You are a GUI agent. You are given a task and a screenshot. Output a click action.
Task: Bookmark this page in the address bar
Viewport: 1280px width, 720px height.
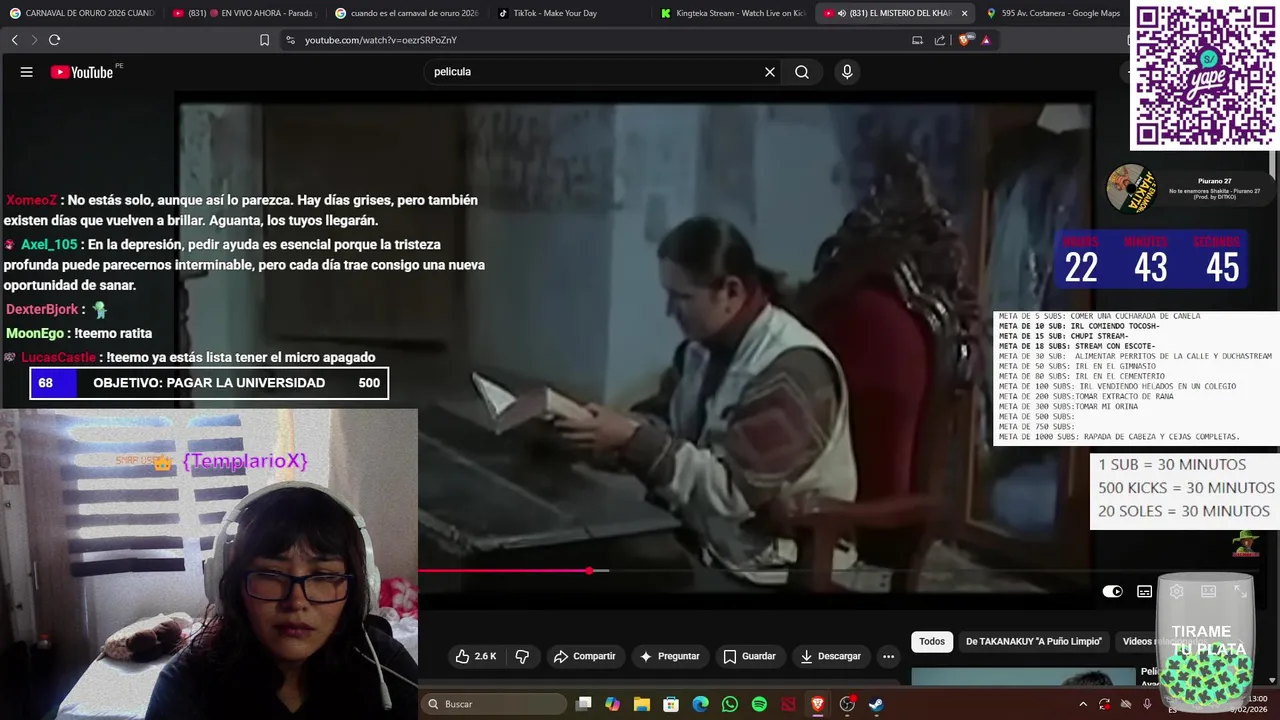tap(264, 40)
